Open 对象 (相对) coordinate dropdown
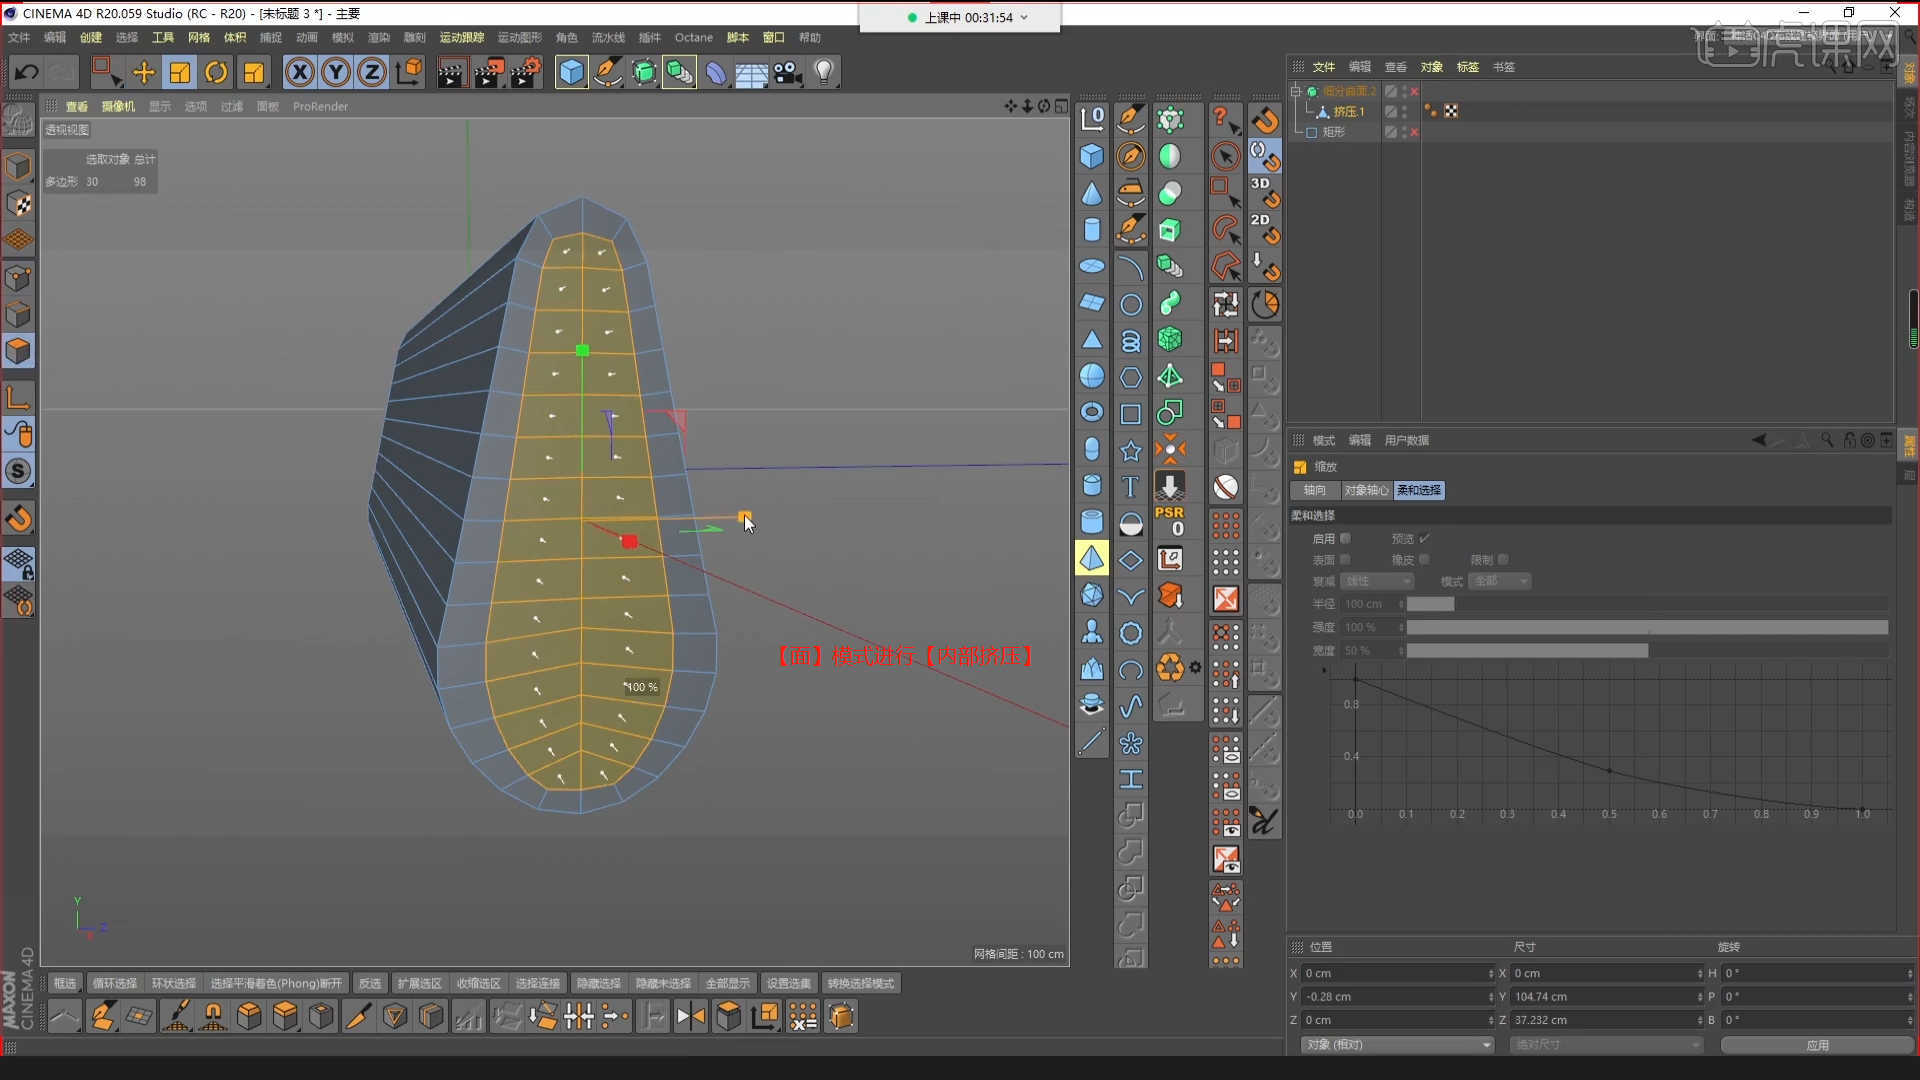This screenshot has height=1080, width=1920. point(1397,1044)
